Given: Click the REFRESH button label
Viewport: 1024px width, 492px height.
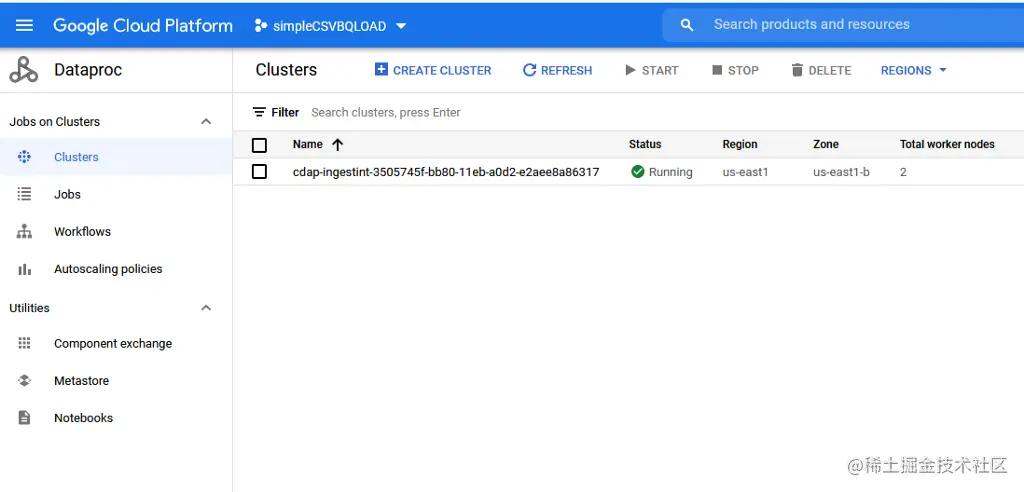Looking at the screenshot, I should 566,71.
